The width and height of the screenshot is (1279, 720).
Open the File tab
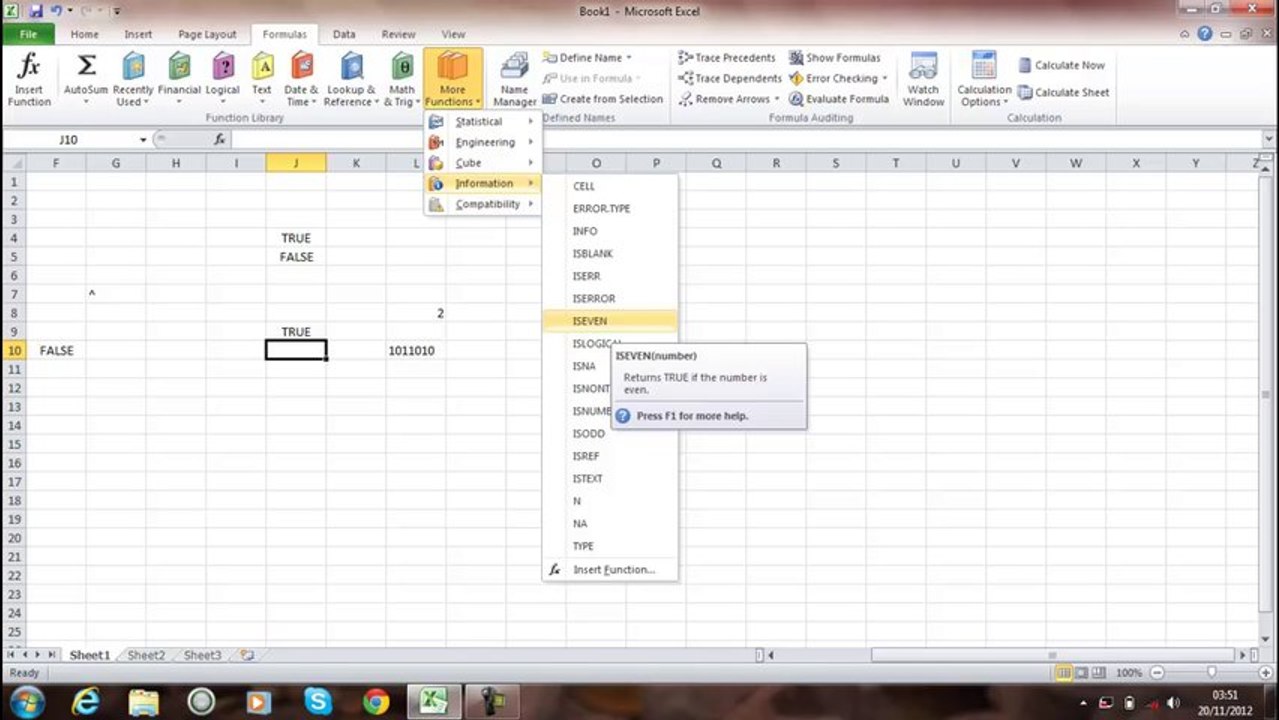pos(28,34)
